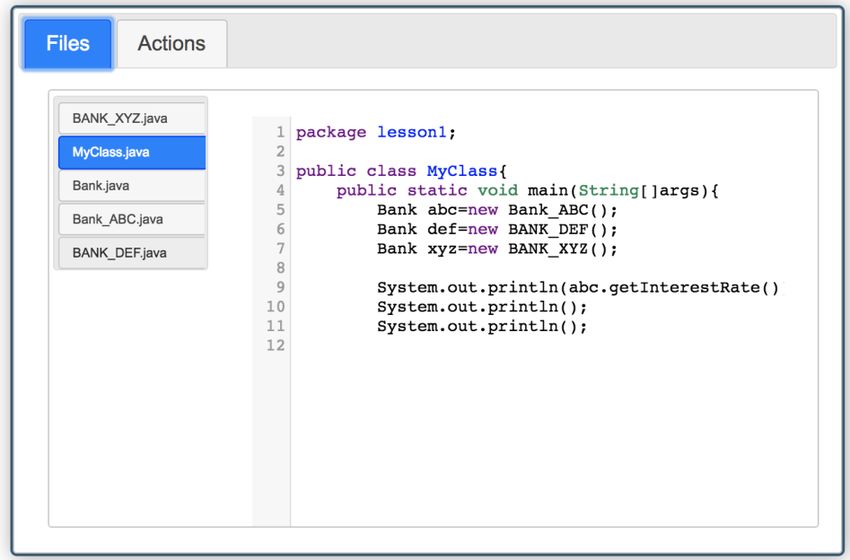Select the MyClass.java file
The width and height of the screenshot is (850, 560).
[132, 152]
